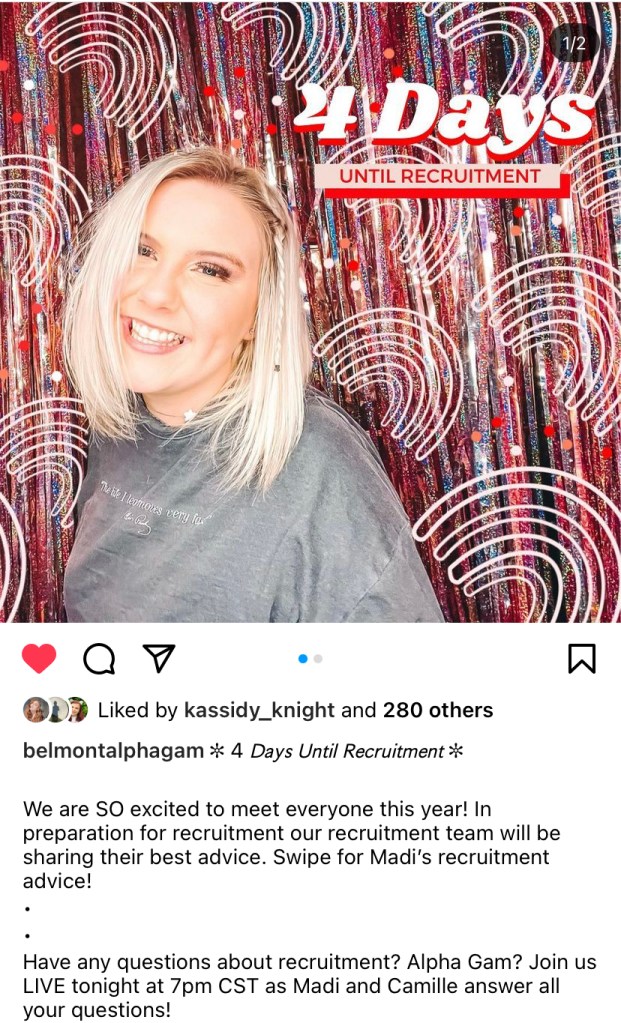Screen dimensions: 621x1023
Task: Jump to the second gray carousel dot
Action: coord(318,659)
